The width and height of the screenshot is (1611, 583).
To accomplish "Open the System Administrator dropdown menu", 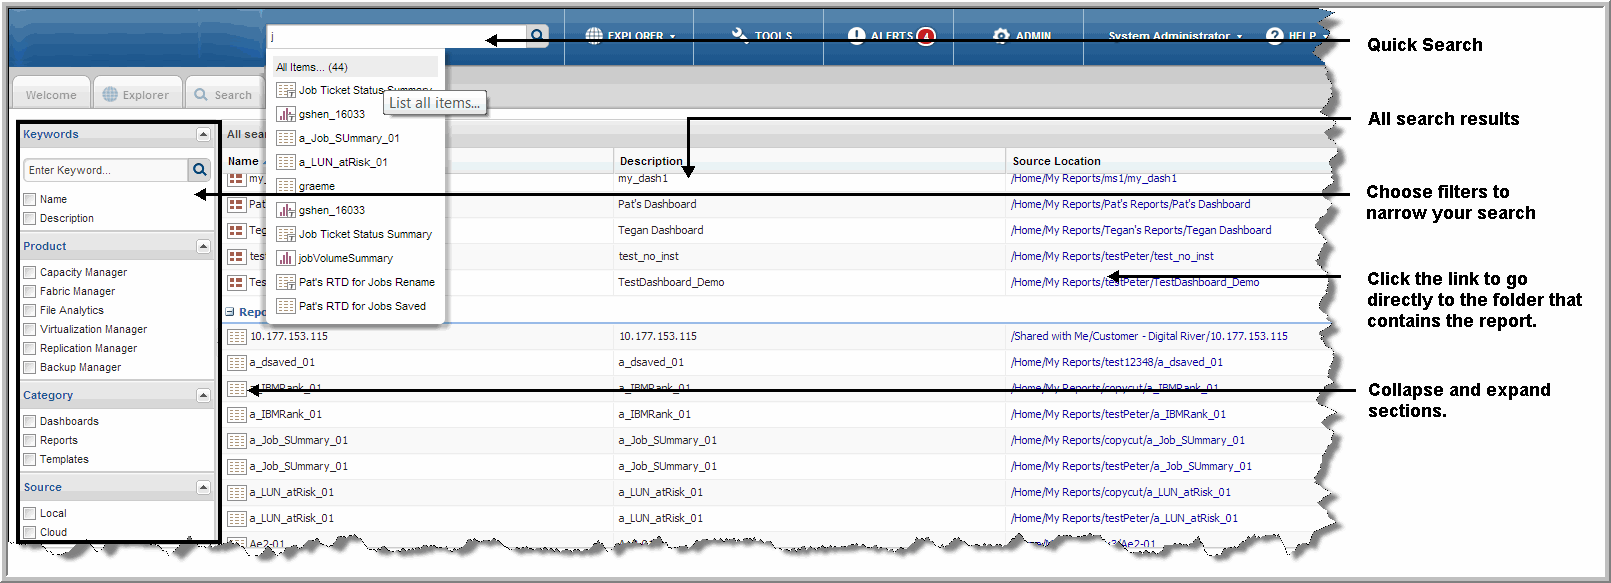I will pyautogui.click(x=1175, y=36).
